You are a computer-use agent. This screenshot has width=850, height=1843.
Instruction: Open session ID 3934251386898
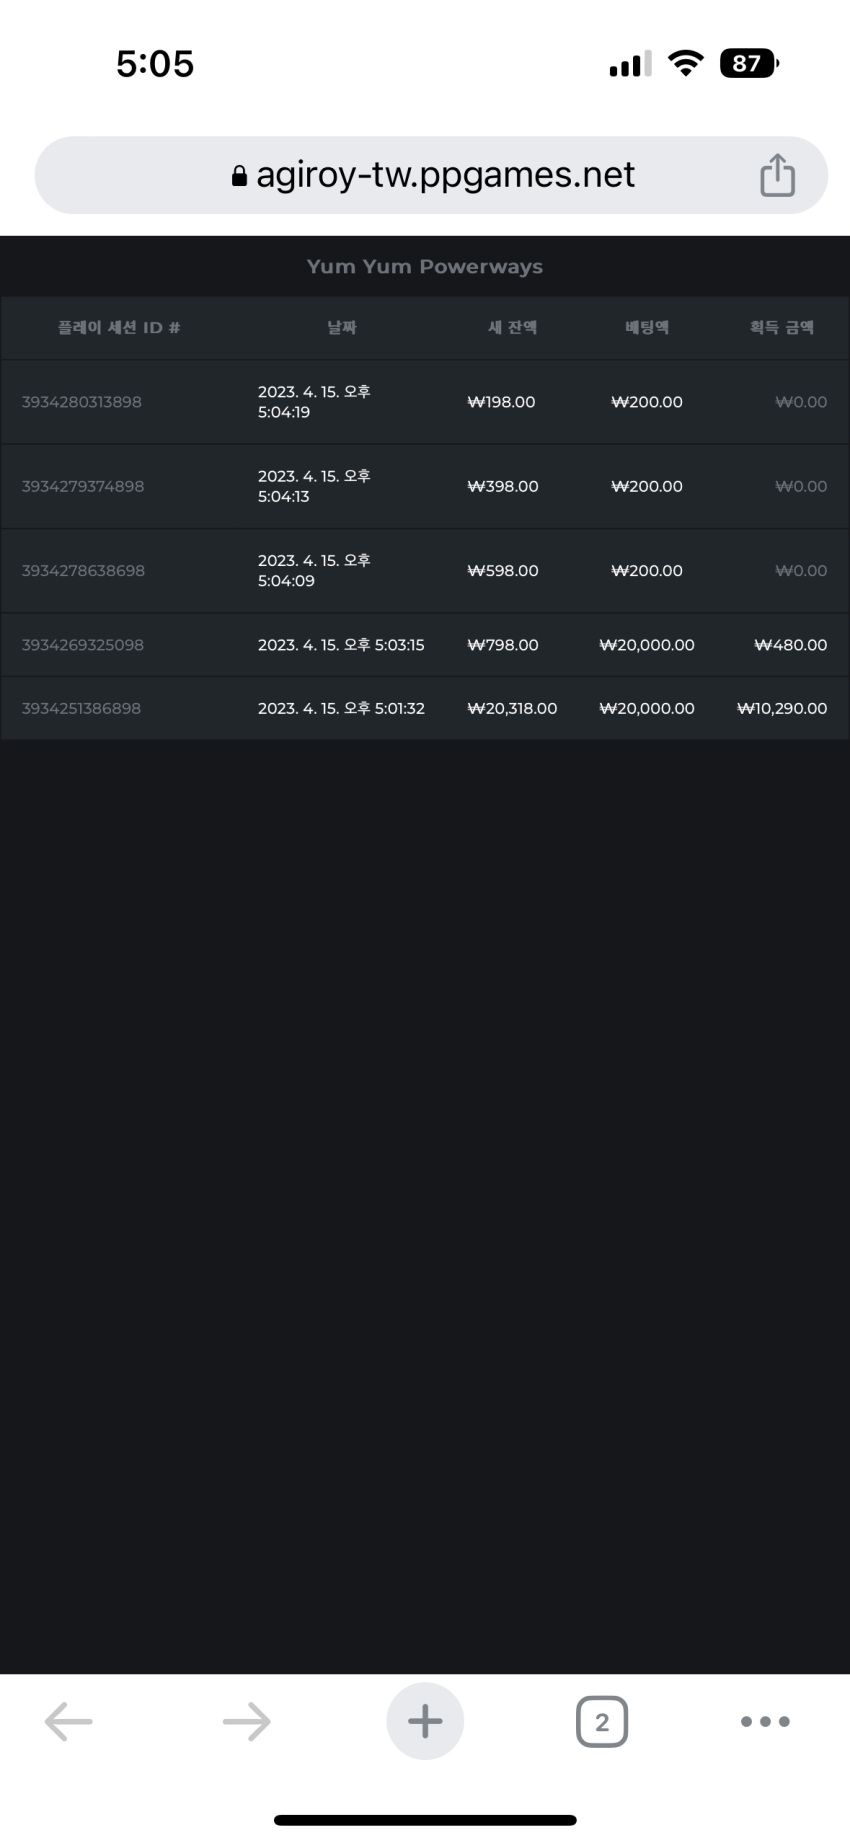click(x=81, y=708)
